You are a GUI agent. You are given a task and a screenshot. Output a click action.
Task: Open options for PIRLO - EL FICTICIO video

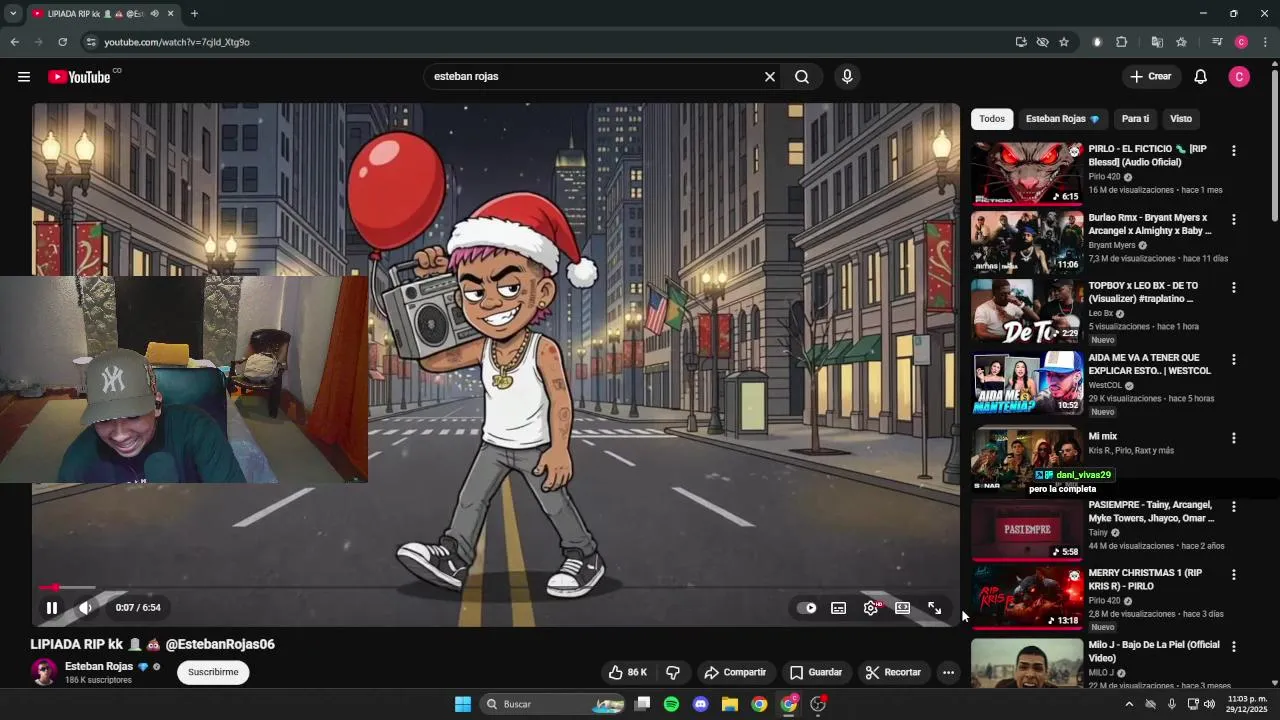pos(1233,151)
